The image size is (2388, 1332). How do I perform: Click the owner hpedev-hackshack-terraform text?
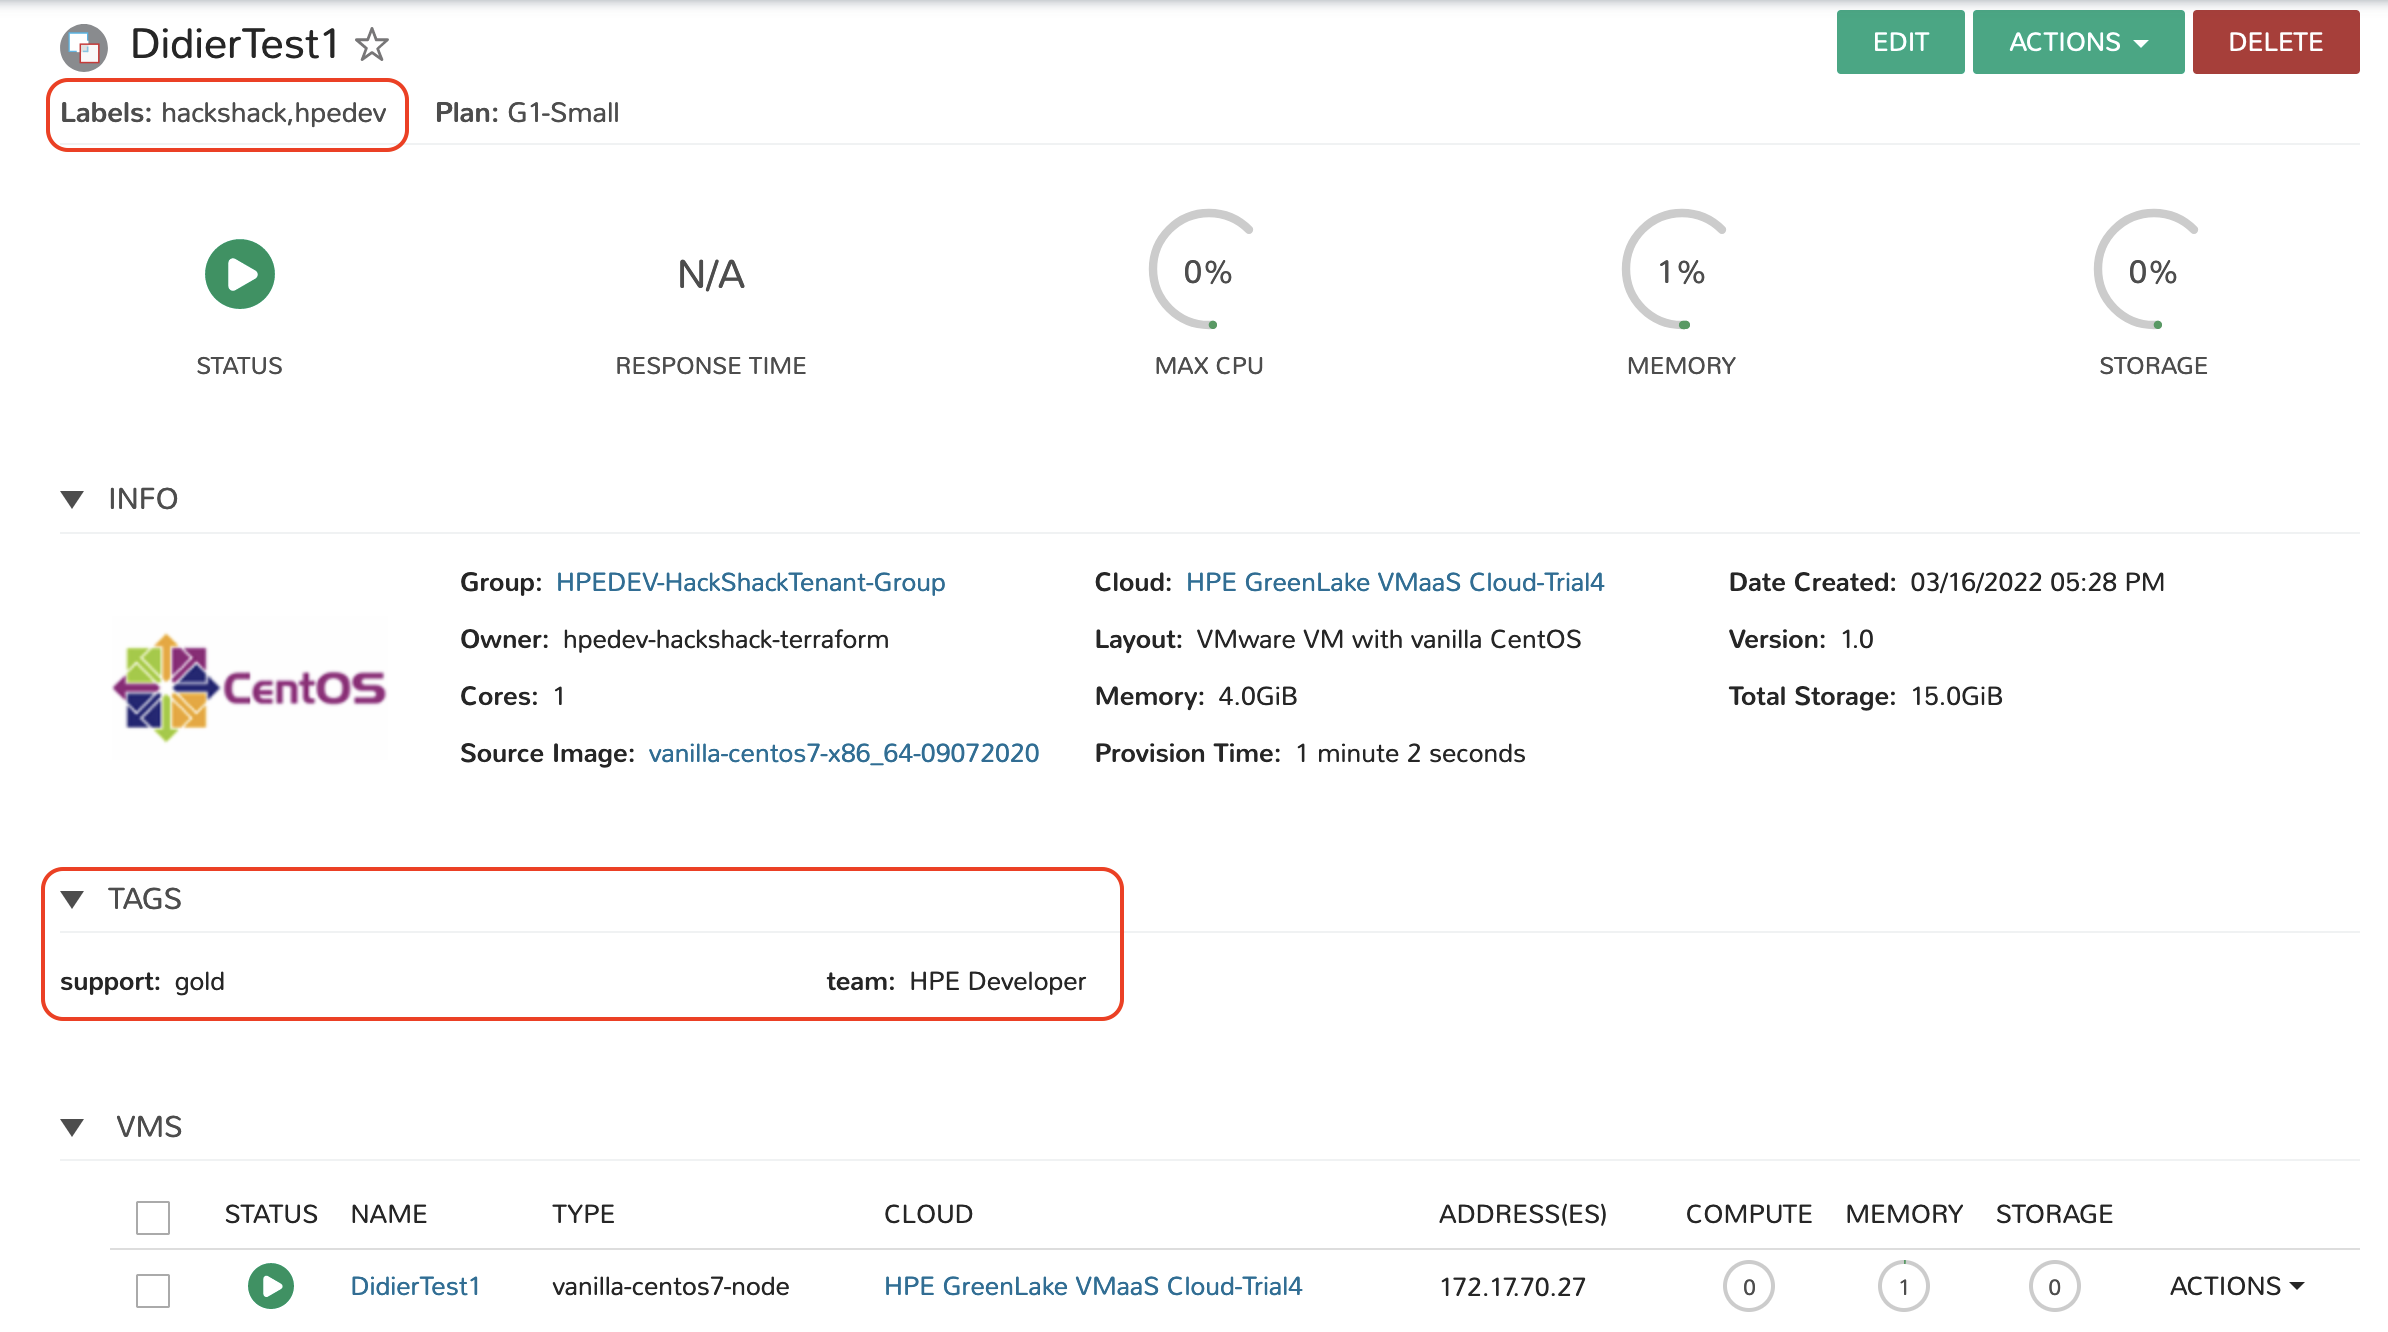(726, 639)
